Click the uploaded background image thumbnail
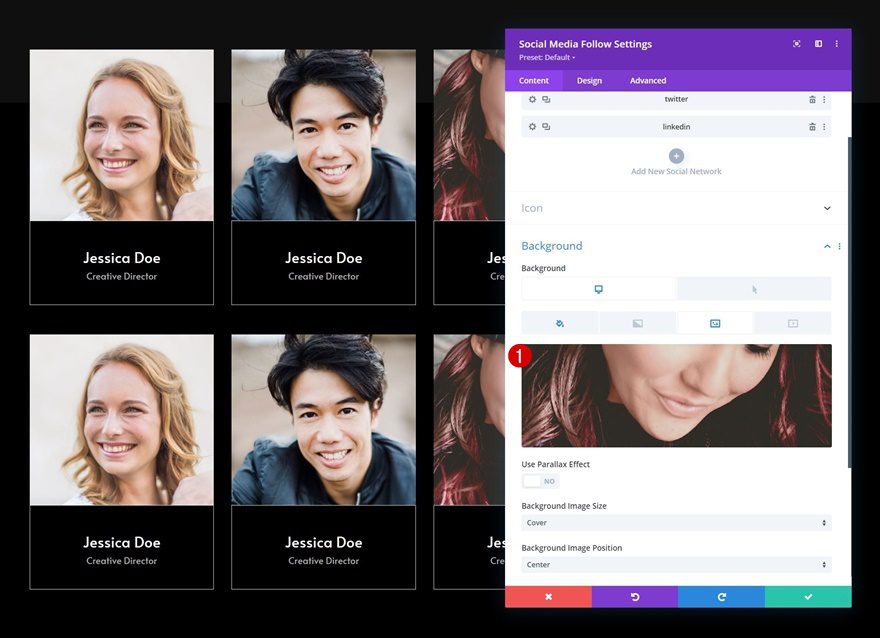This screenshot has height=638, width=880. click(676, 395)
